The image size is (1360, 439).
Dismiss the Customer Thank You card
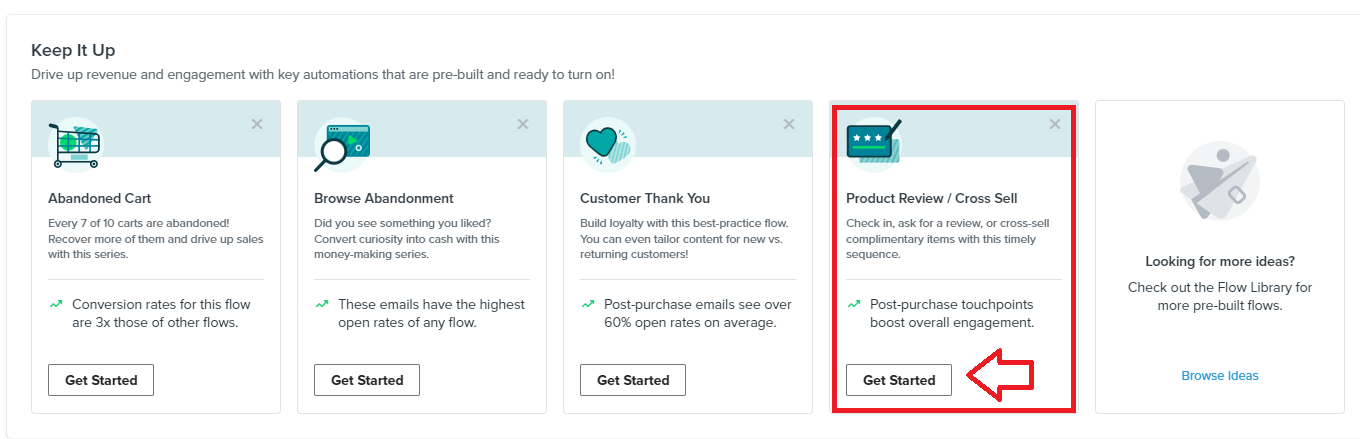(x=789, y=124)
